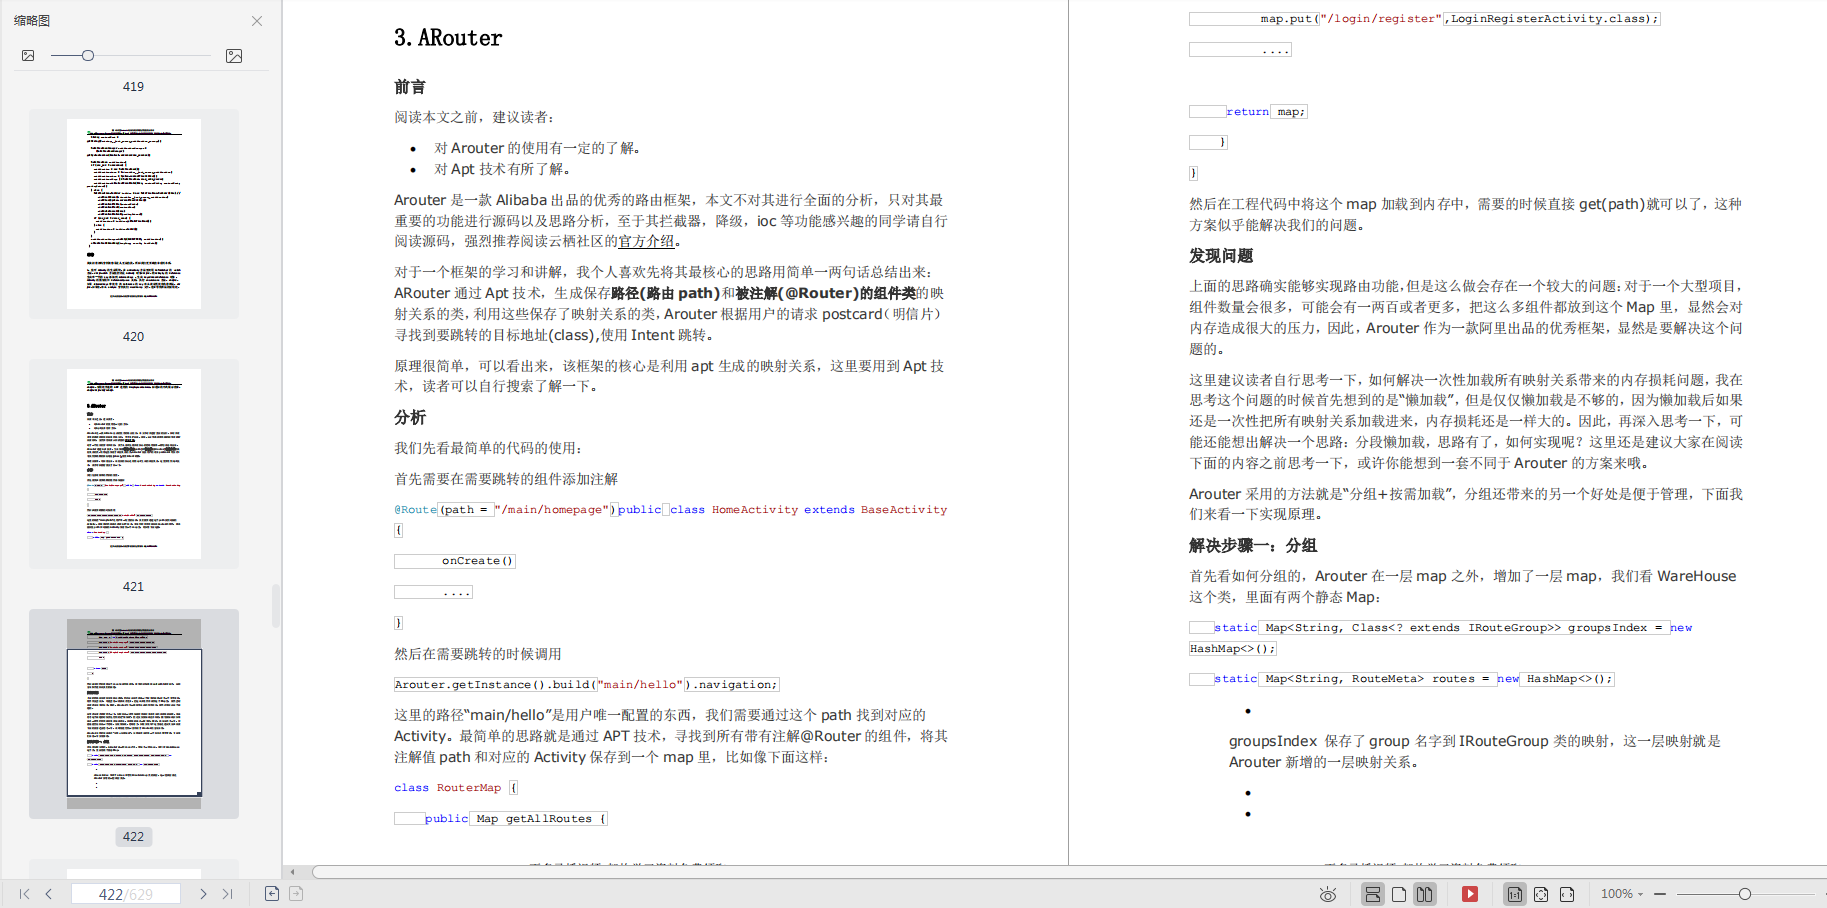Go to the previous page
The image size is (1827, 908).
(x=48, y=894)
